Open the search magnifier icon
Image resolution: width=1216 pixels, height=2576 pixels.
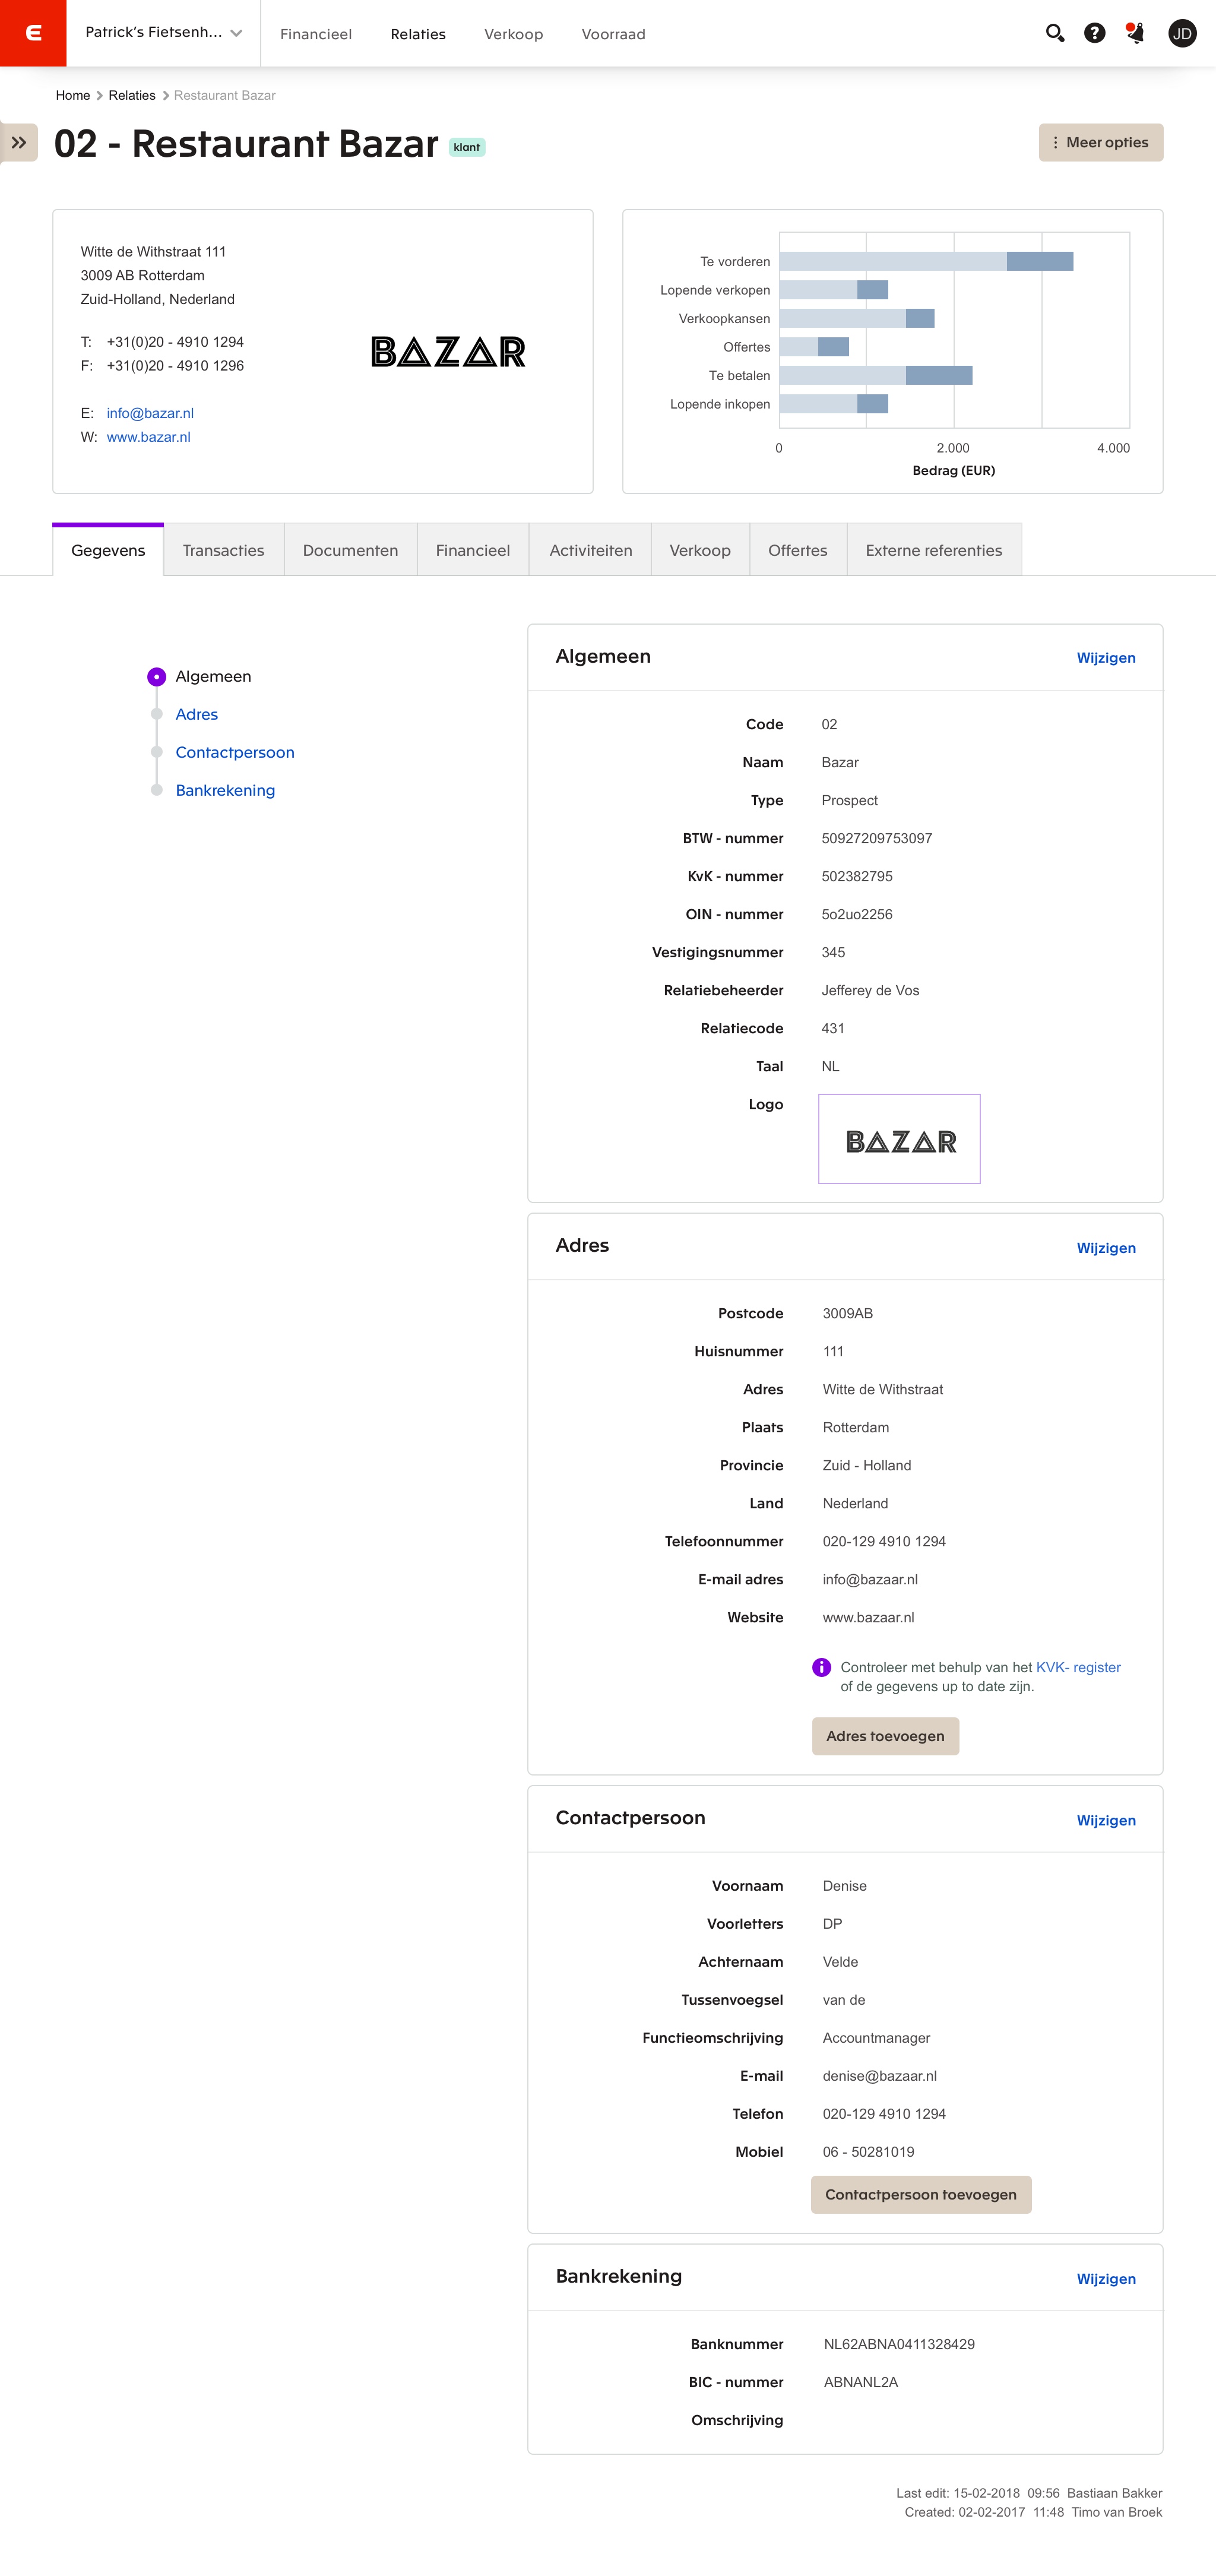1054,33
